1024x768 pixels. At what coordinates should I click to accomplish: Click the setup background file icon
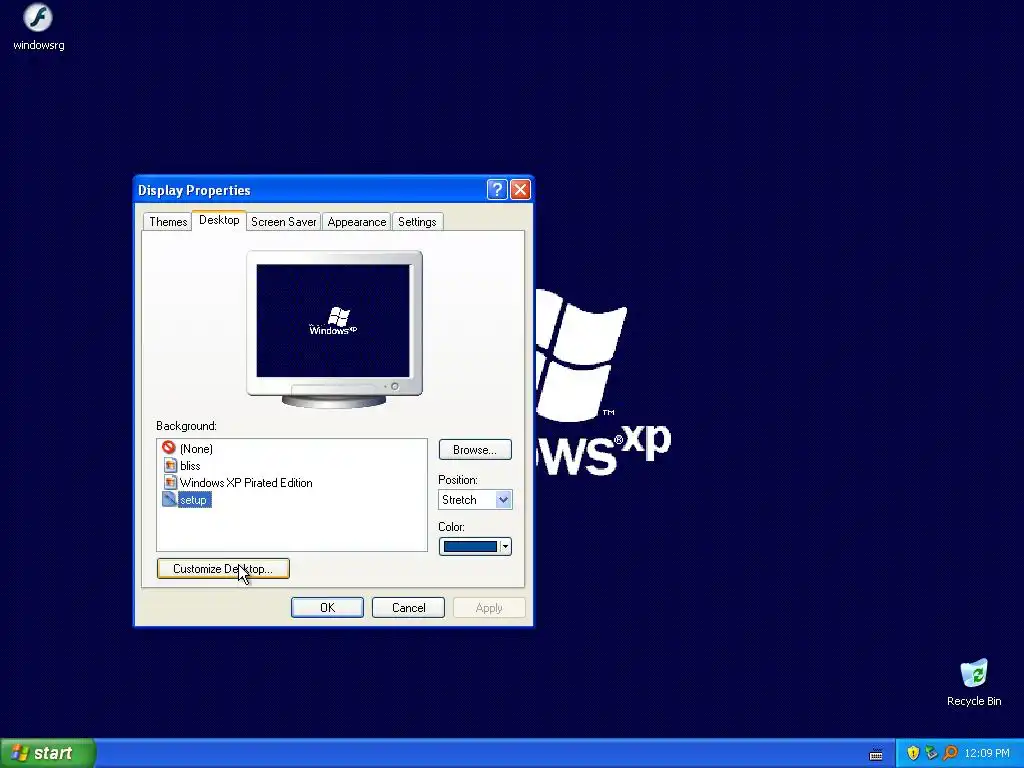click(x=169, y=499)
